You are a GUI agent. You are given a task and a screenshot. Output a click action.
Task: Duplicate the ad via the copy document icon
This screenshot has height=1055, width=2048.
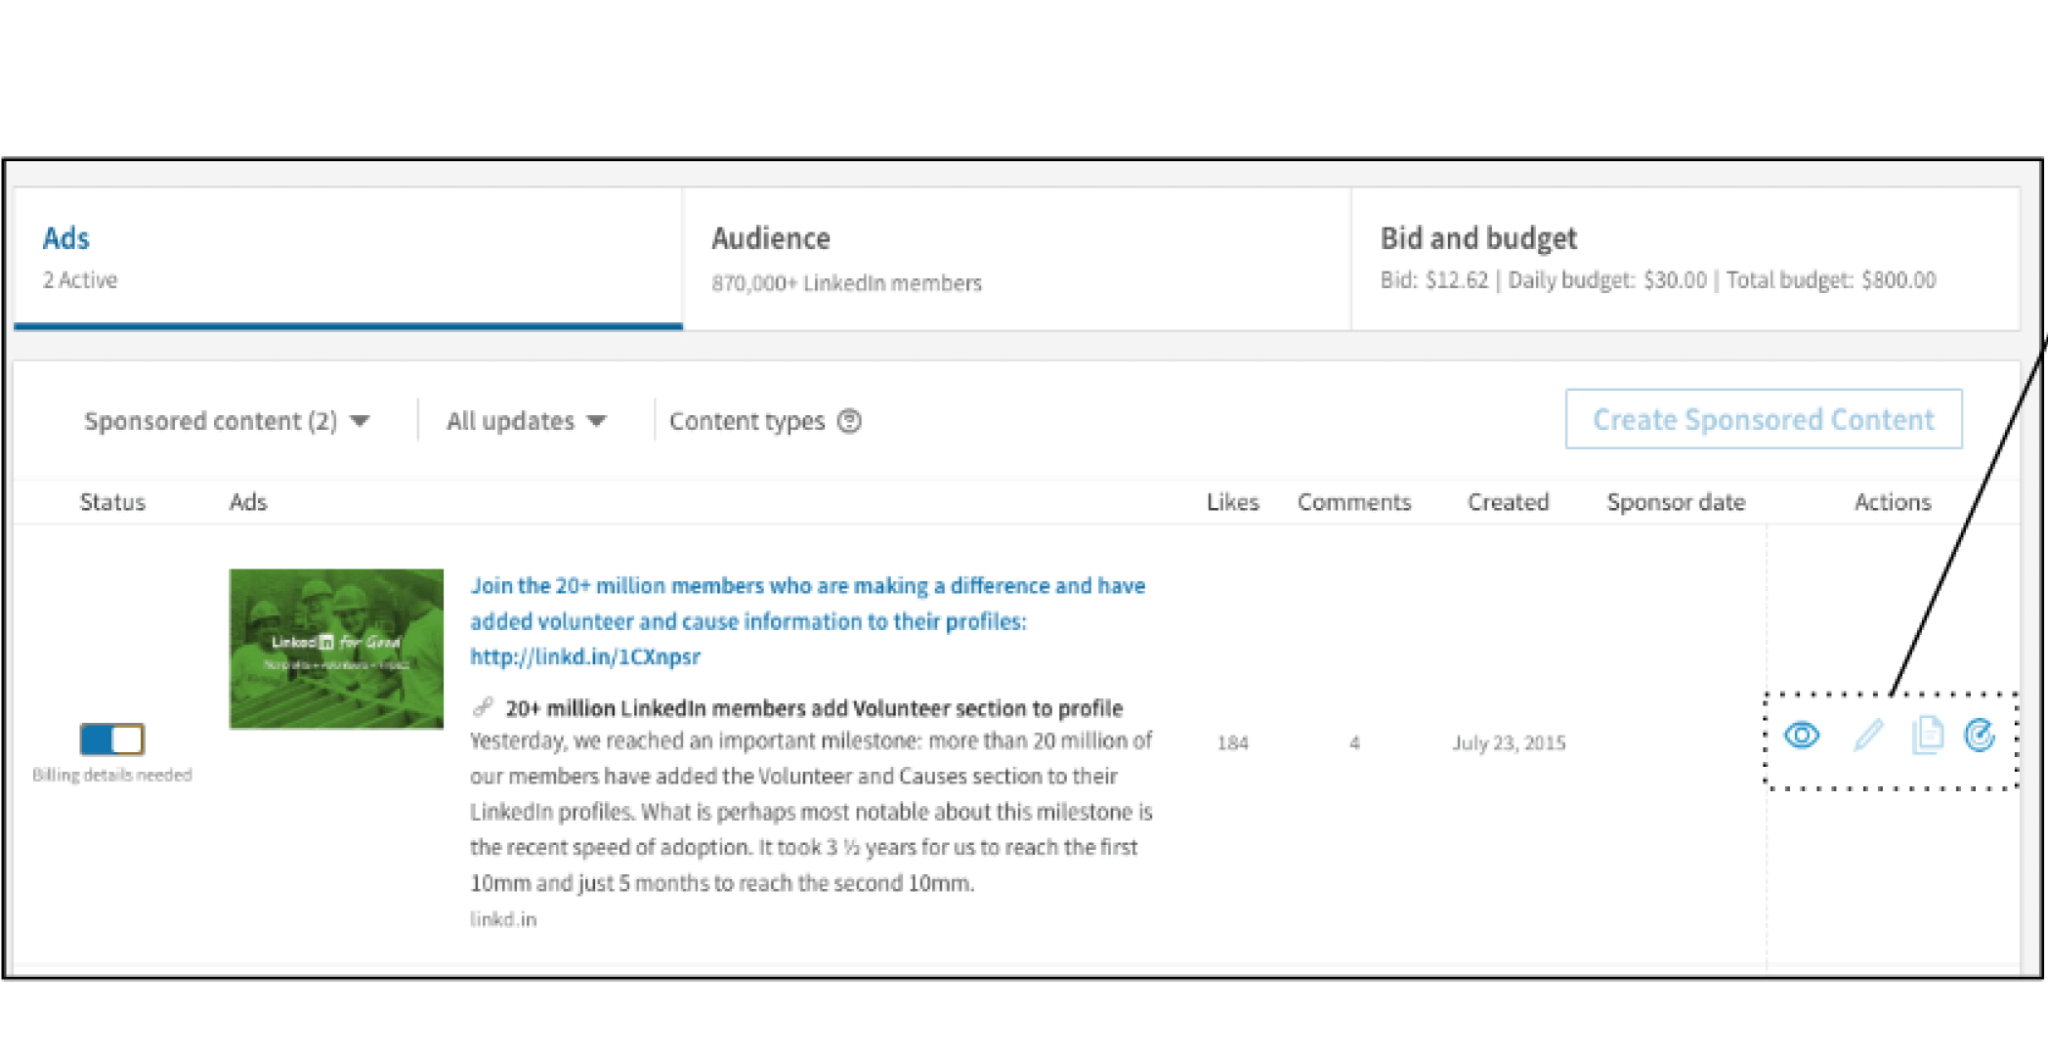(1927, 736)
